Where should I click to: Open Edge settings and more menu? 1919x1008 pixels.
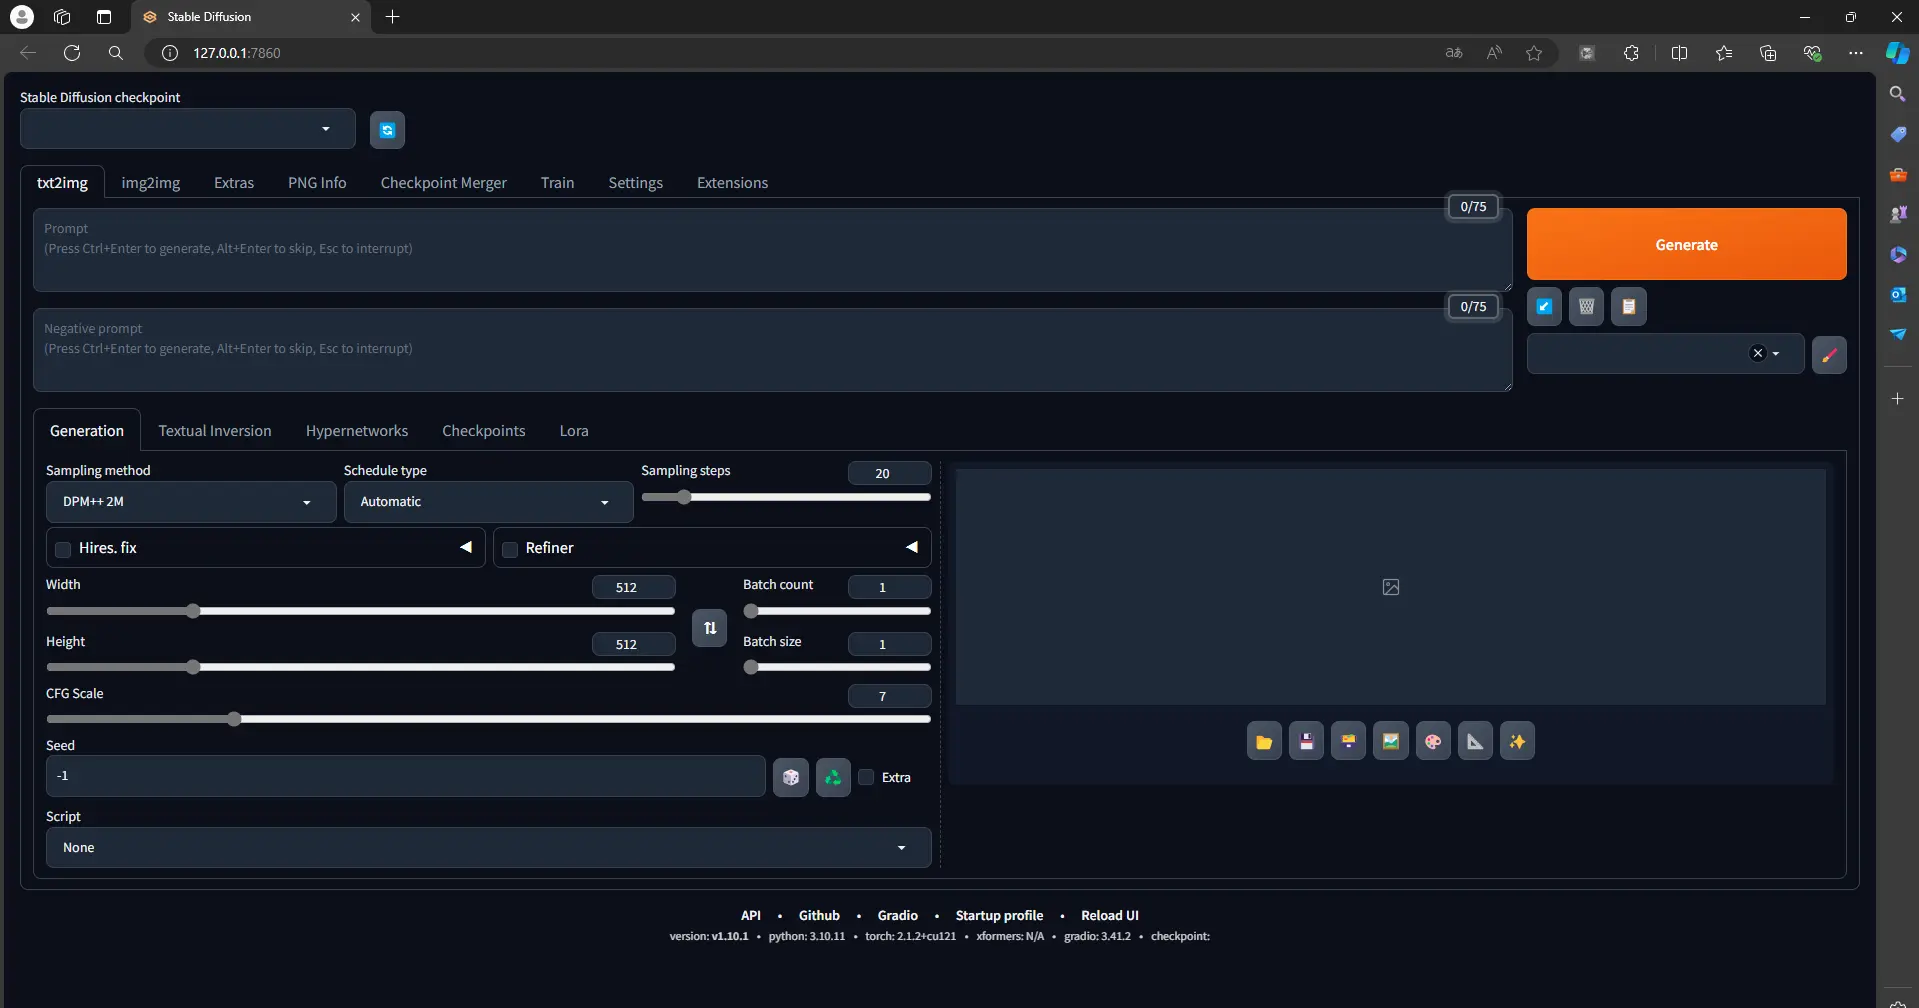coord(1856,53)
